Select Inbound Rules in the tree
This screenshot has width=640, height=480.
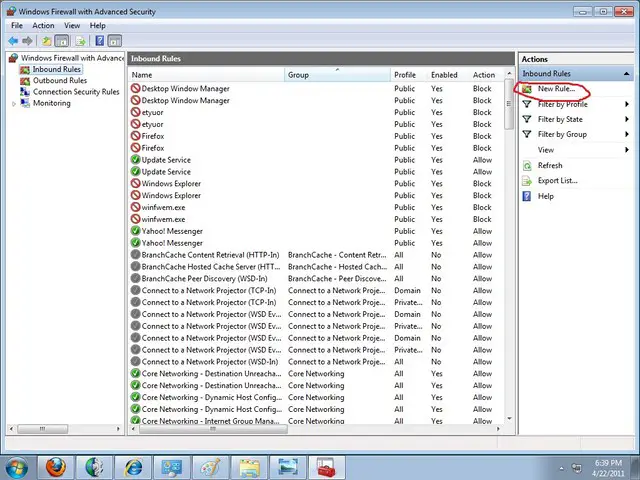[x=56, y=69]
